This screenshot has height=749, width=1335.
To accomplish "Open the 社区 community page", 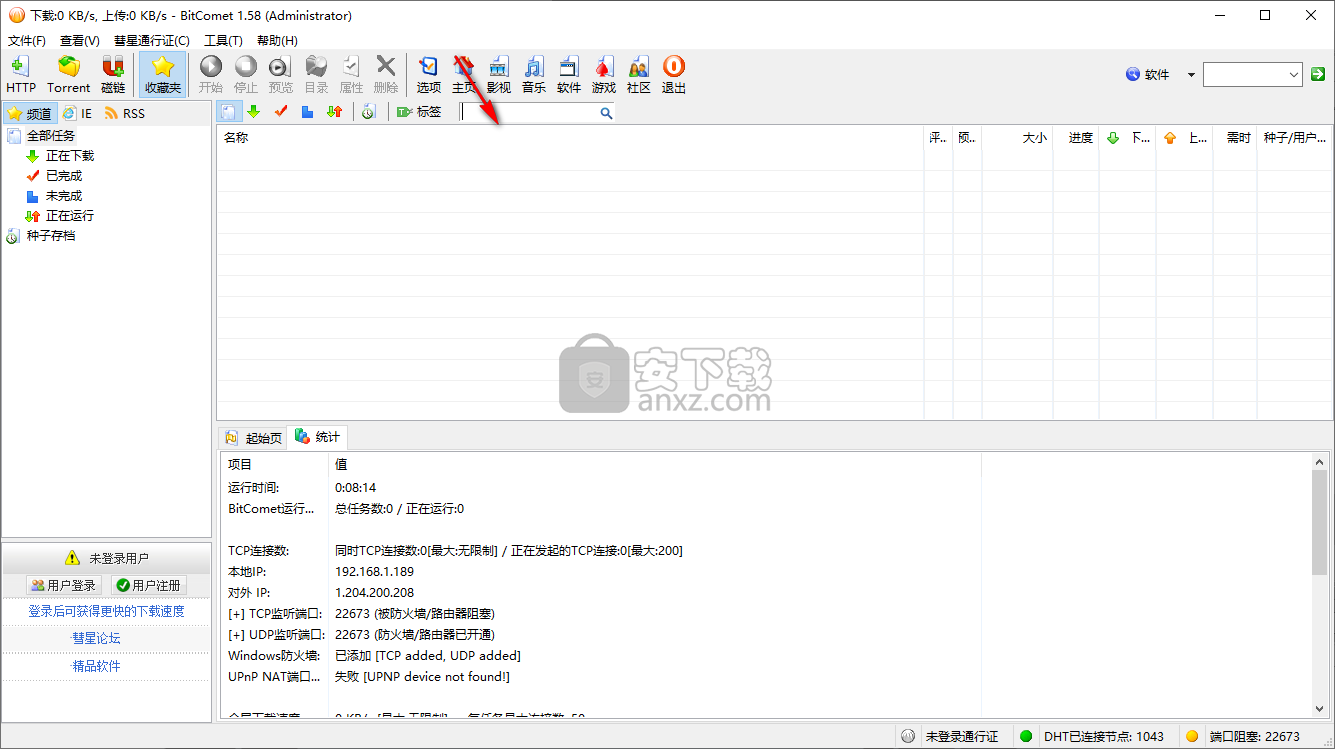I will 639,75.
